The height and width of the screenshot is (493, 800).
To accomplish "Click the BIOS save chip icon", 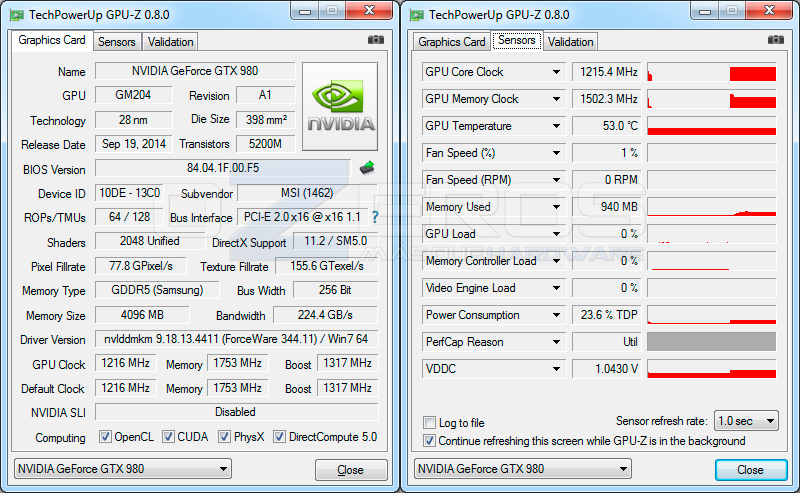I will coord(367,167).
